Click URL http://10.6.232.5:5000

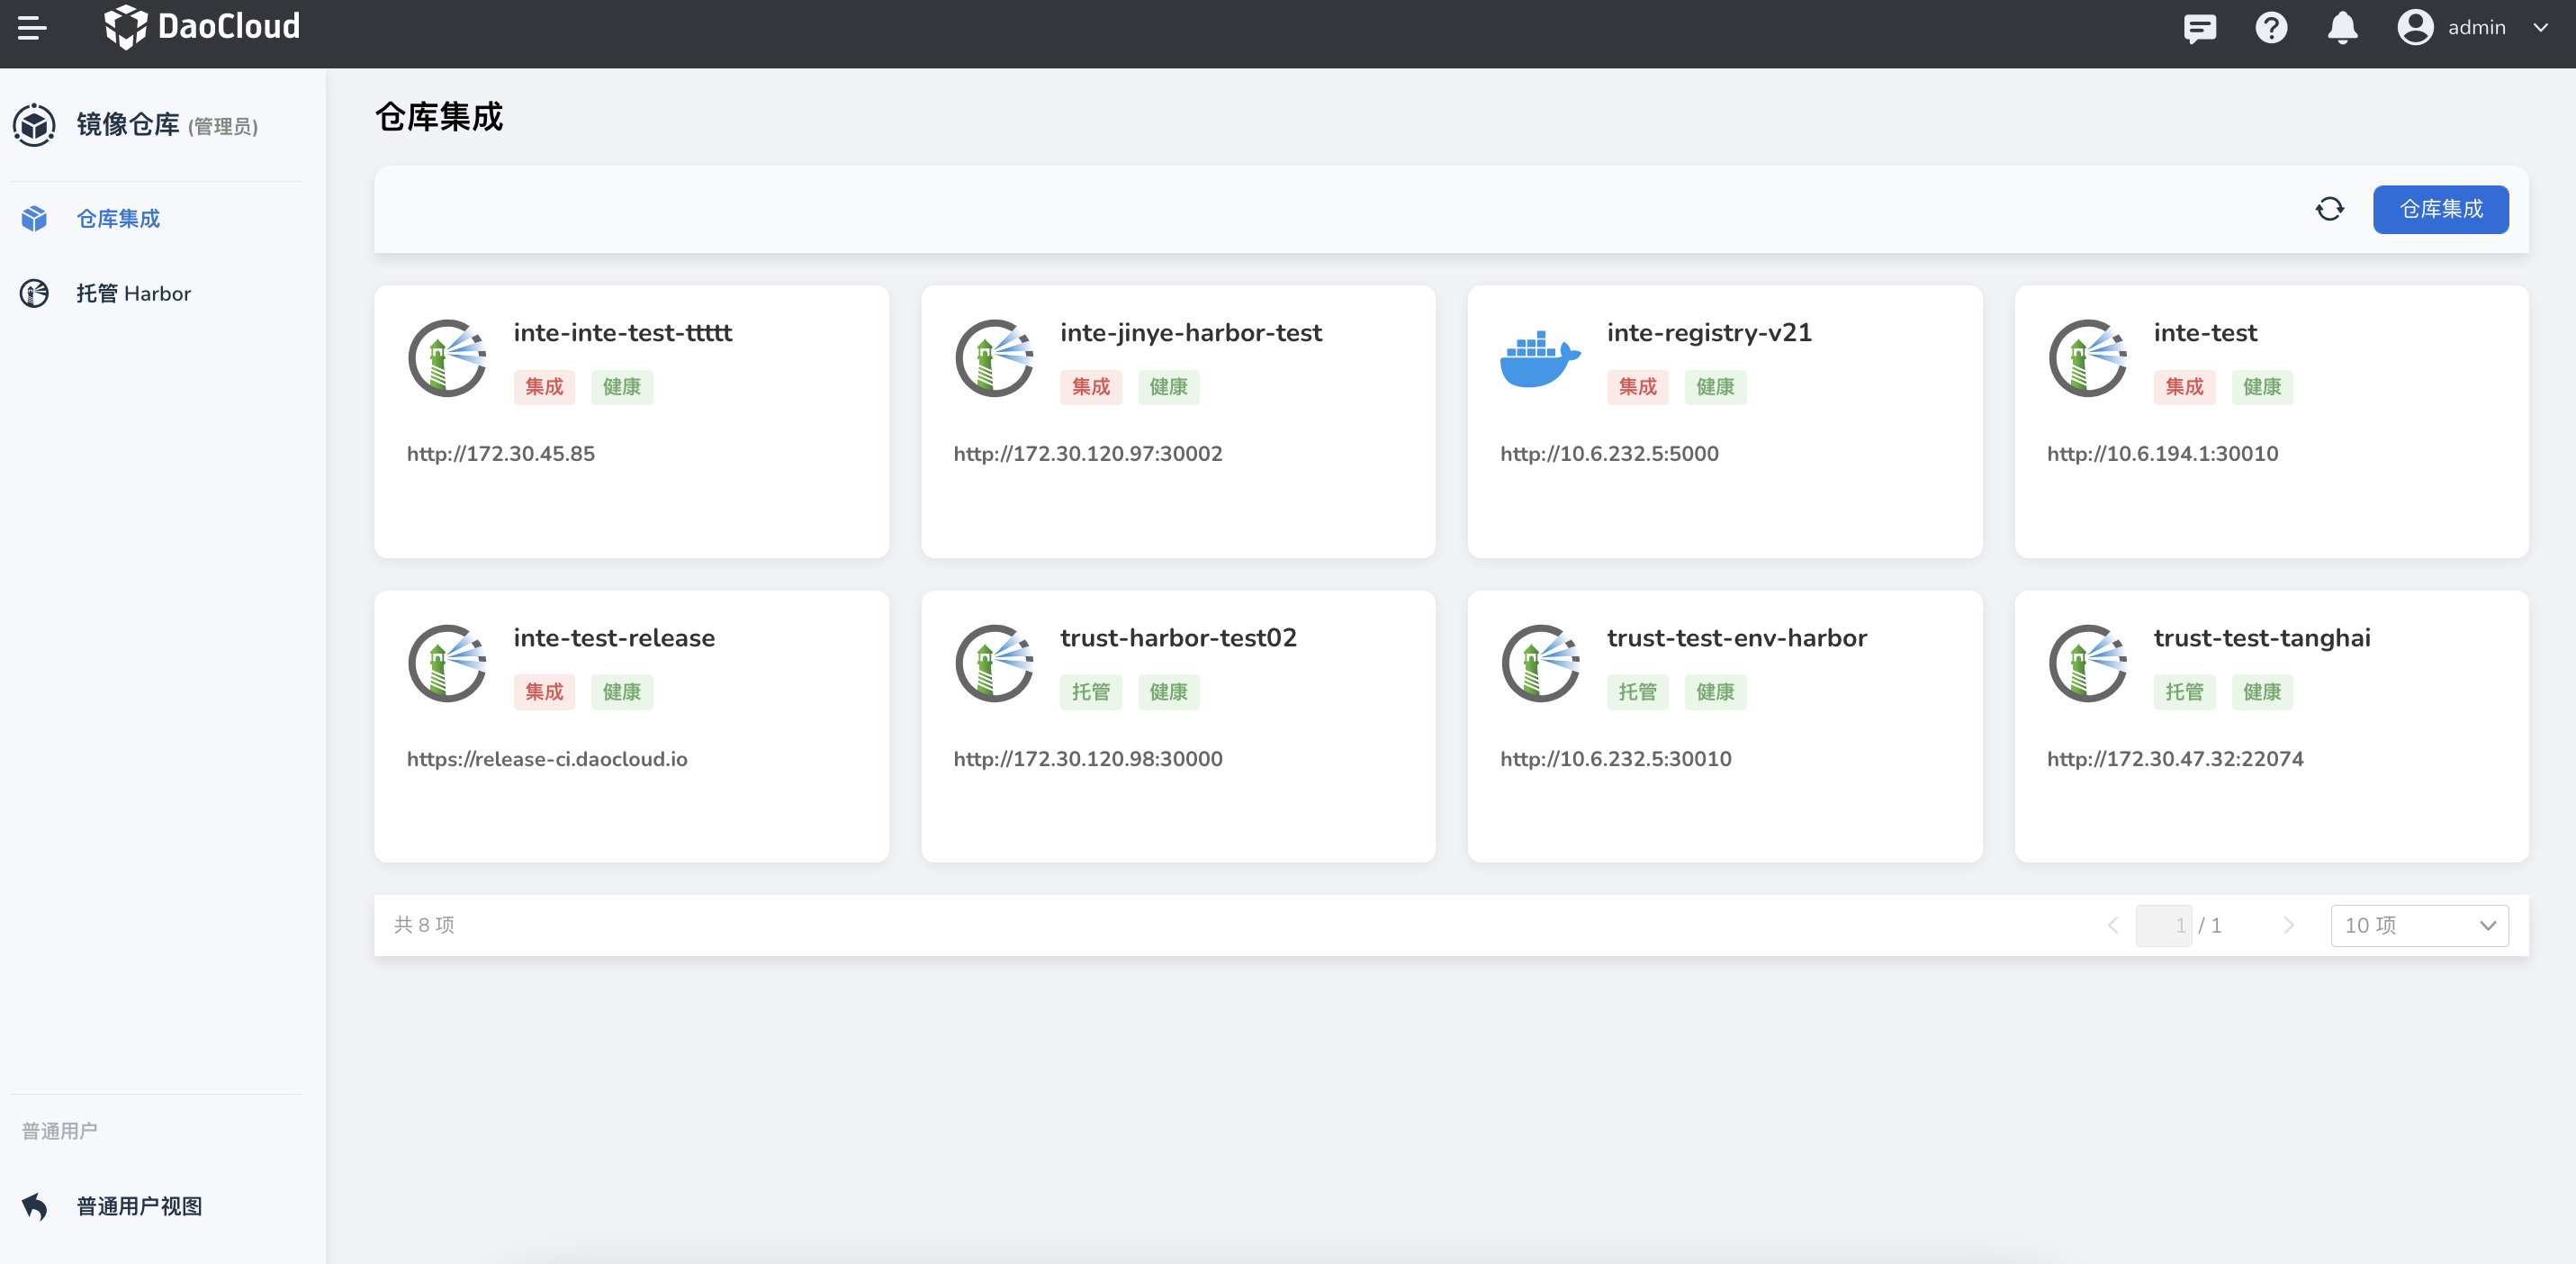point(1609,454)
